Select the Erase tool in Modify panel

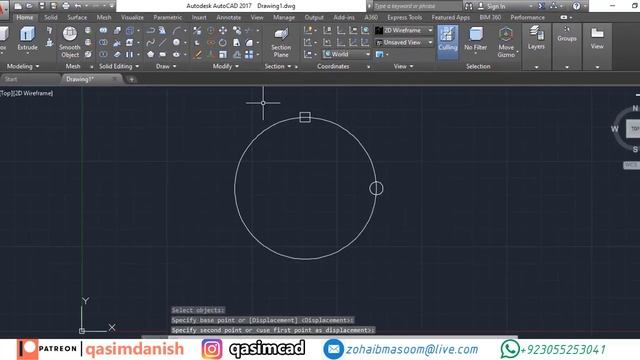pyautogui.click(x=197, y=54)
